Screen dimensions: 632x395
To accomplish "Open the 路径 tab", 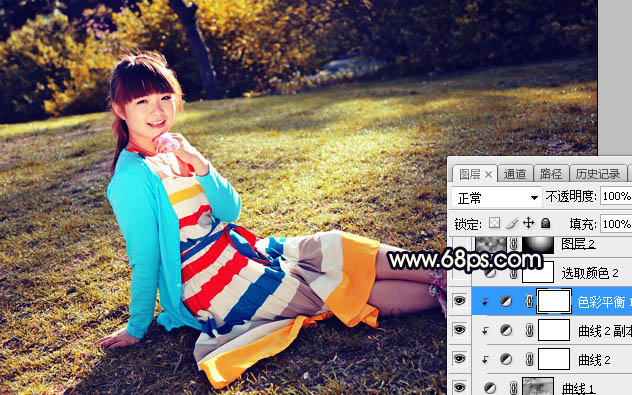I will (551, 174).
